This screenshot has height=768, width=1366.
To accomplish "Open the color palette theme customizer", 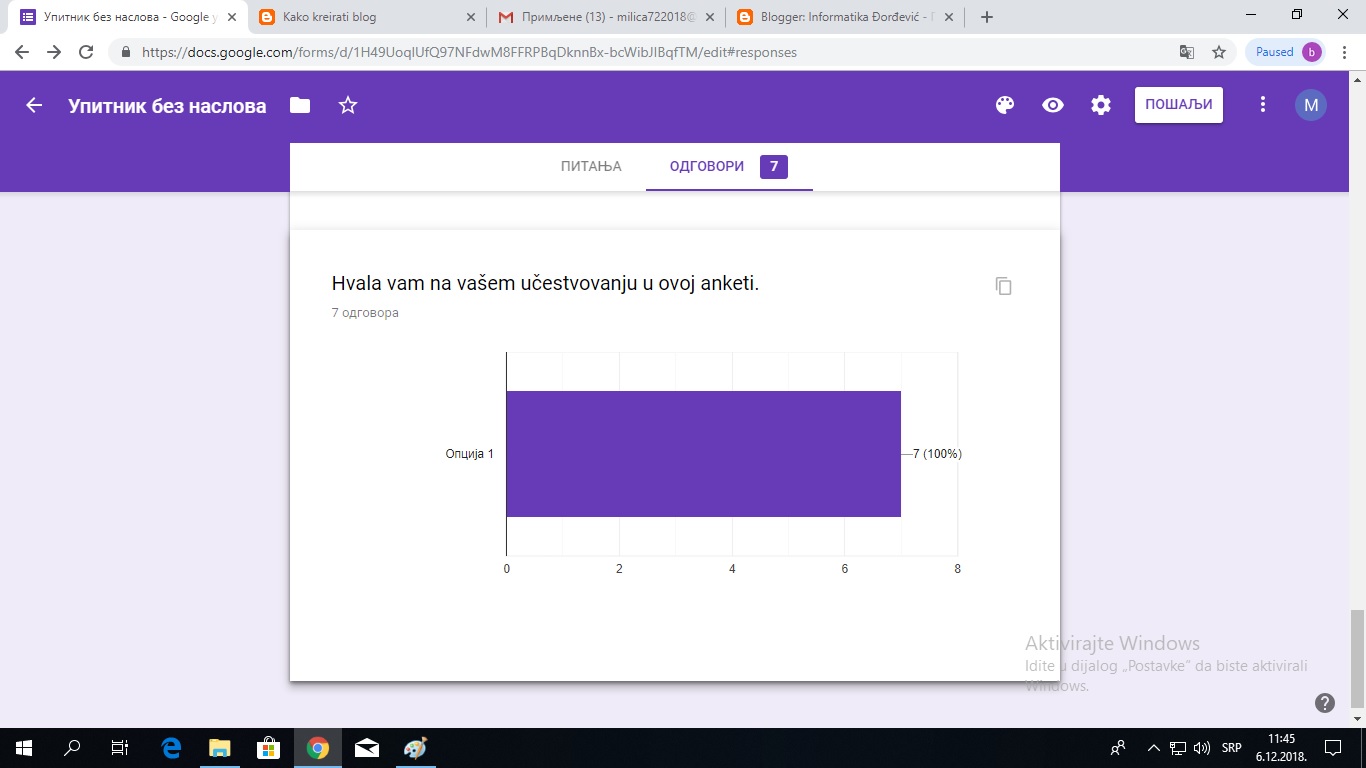I will [1003, 104].
